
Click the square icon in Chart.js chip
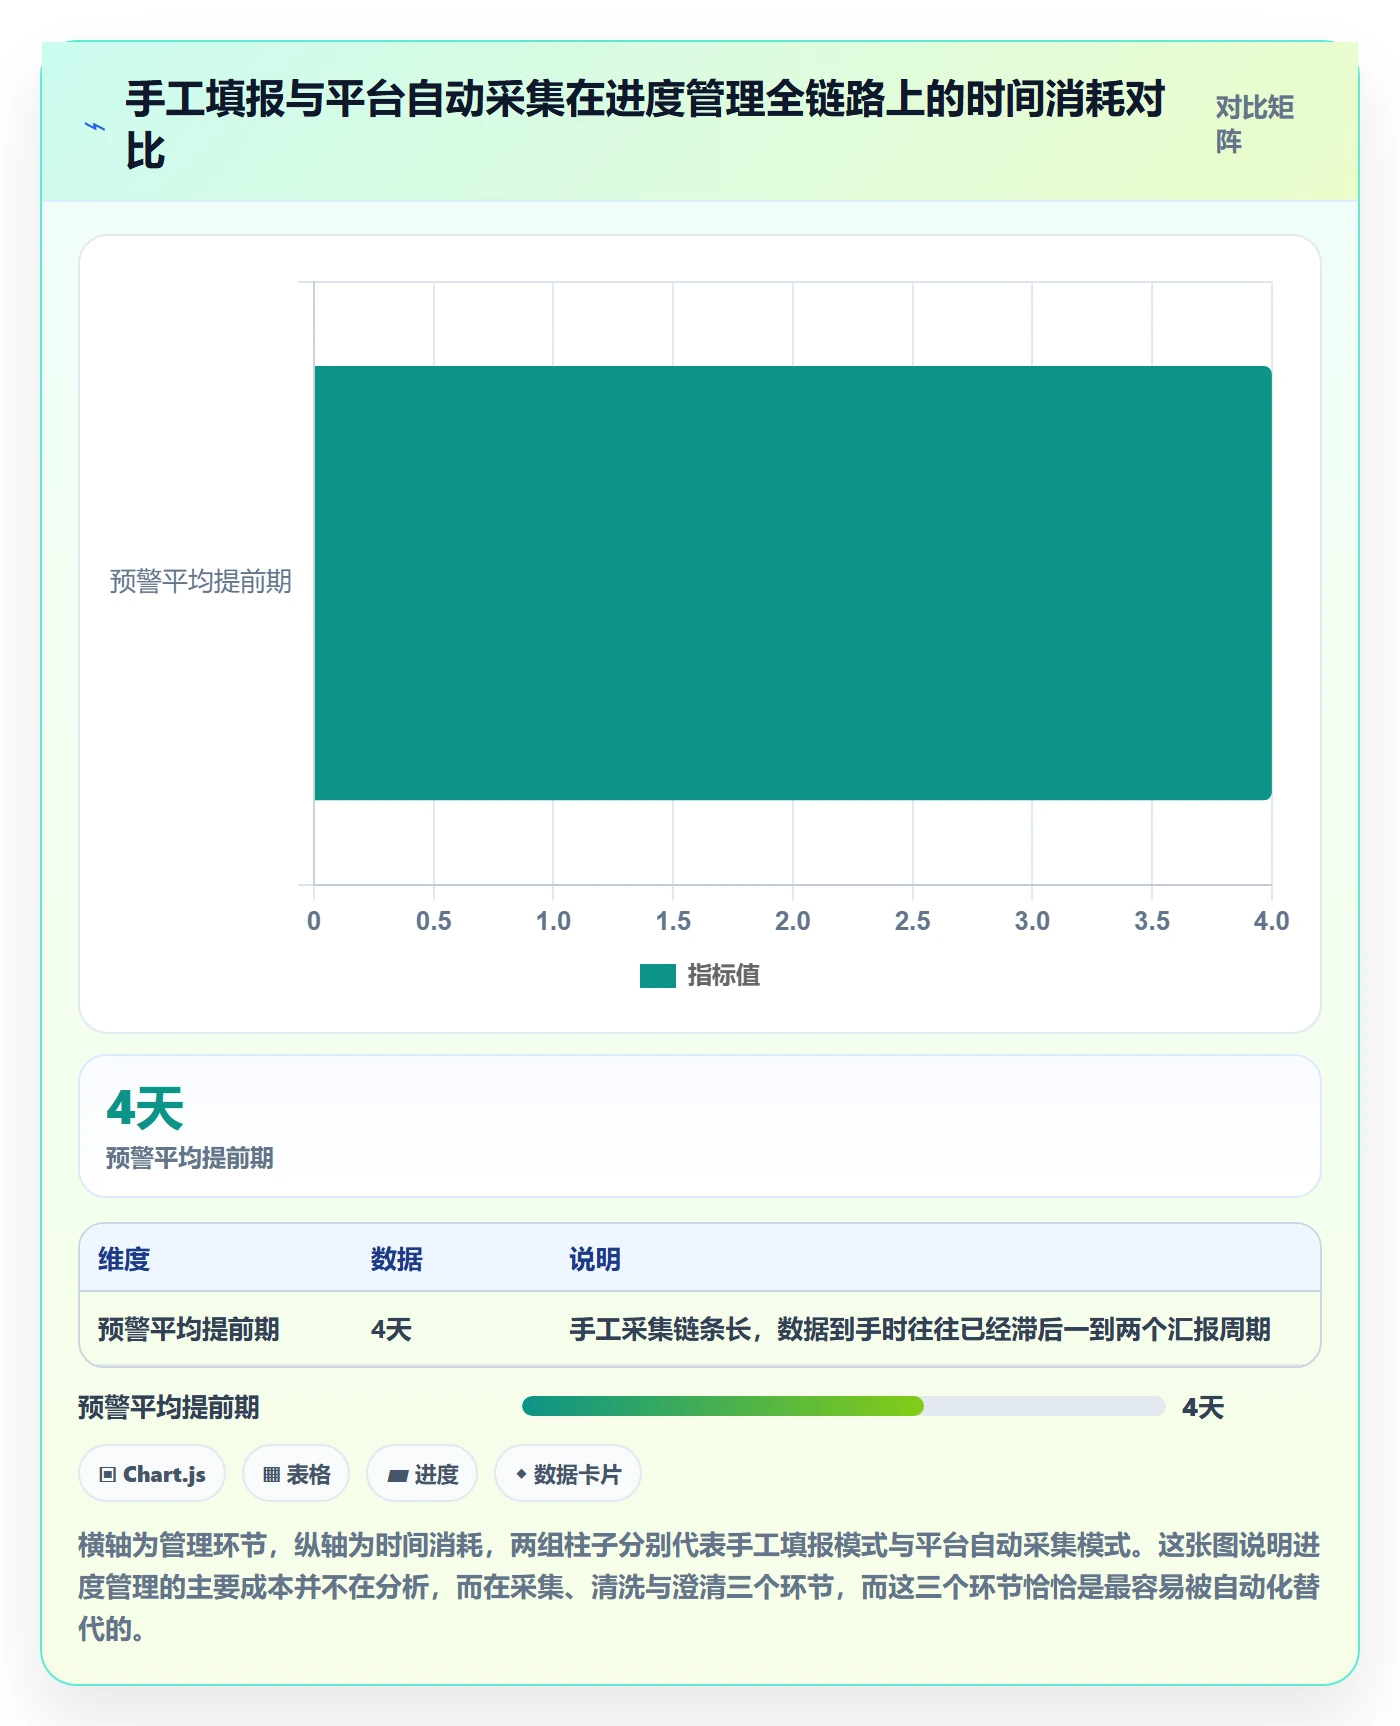tap(108, 1475)
